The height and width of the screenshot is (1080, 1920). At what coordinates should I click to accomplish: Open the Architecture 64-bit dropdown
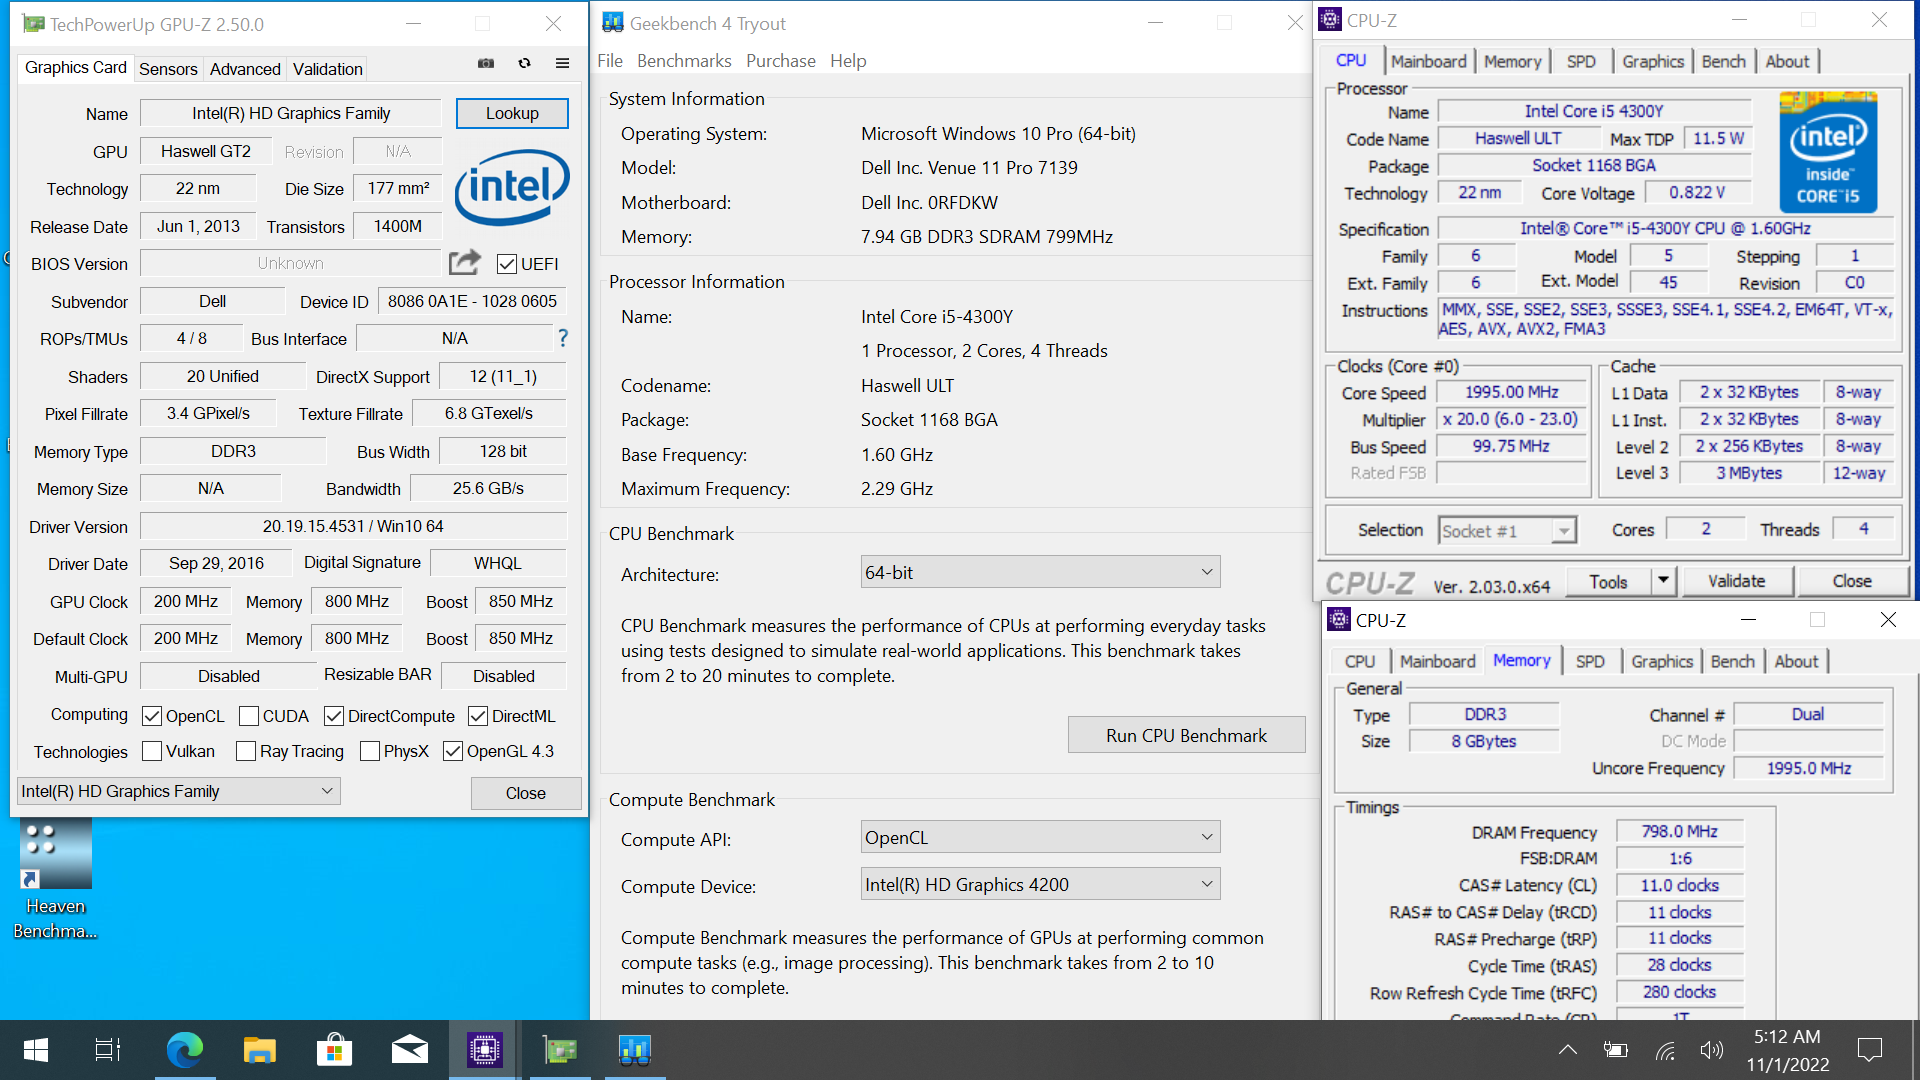click(1040, 572)
